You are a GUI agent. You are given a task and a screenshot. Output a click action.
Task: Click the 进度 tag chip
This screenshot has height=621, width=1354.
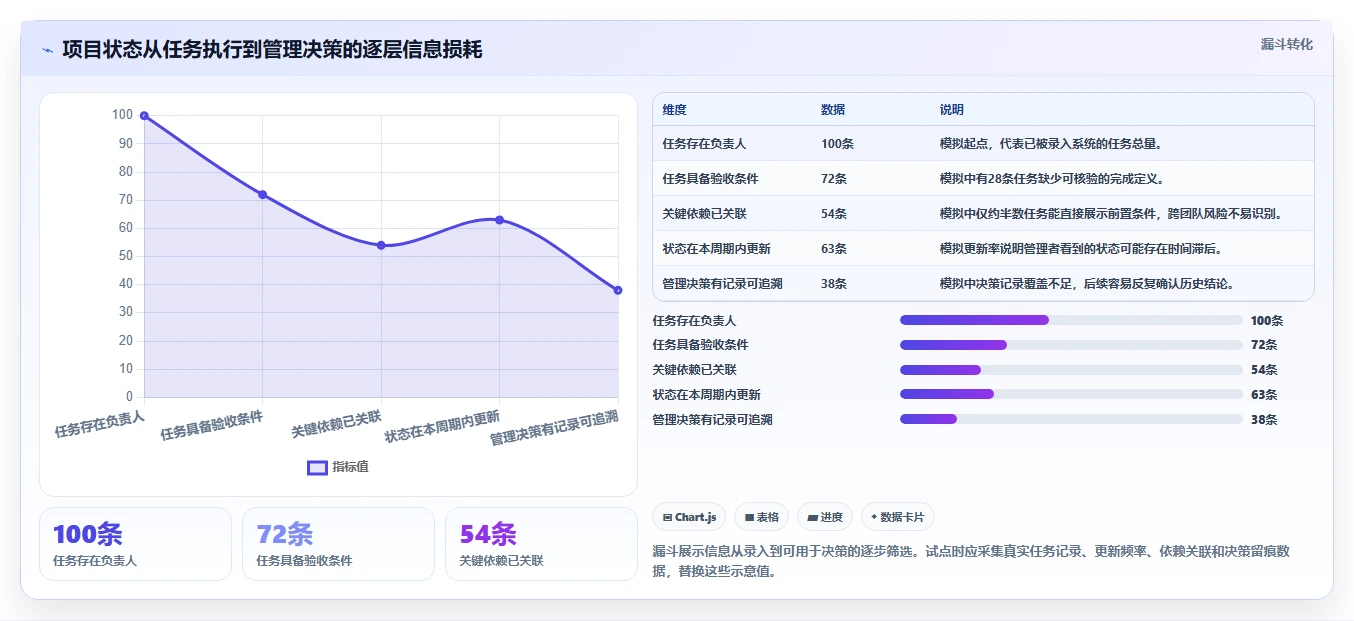pyautogui.click(x=825, y=517)
